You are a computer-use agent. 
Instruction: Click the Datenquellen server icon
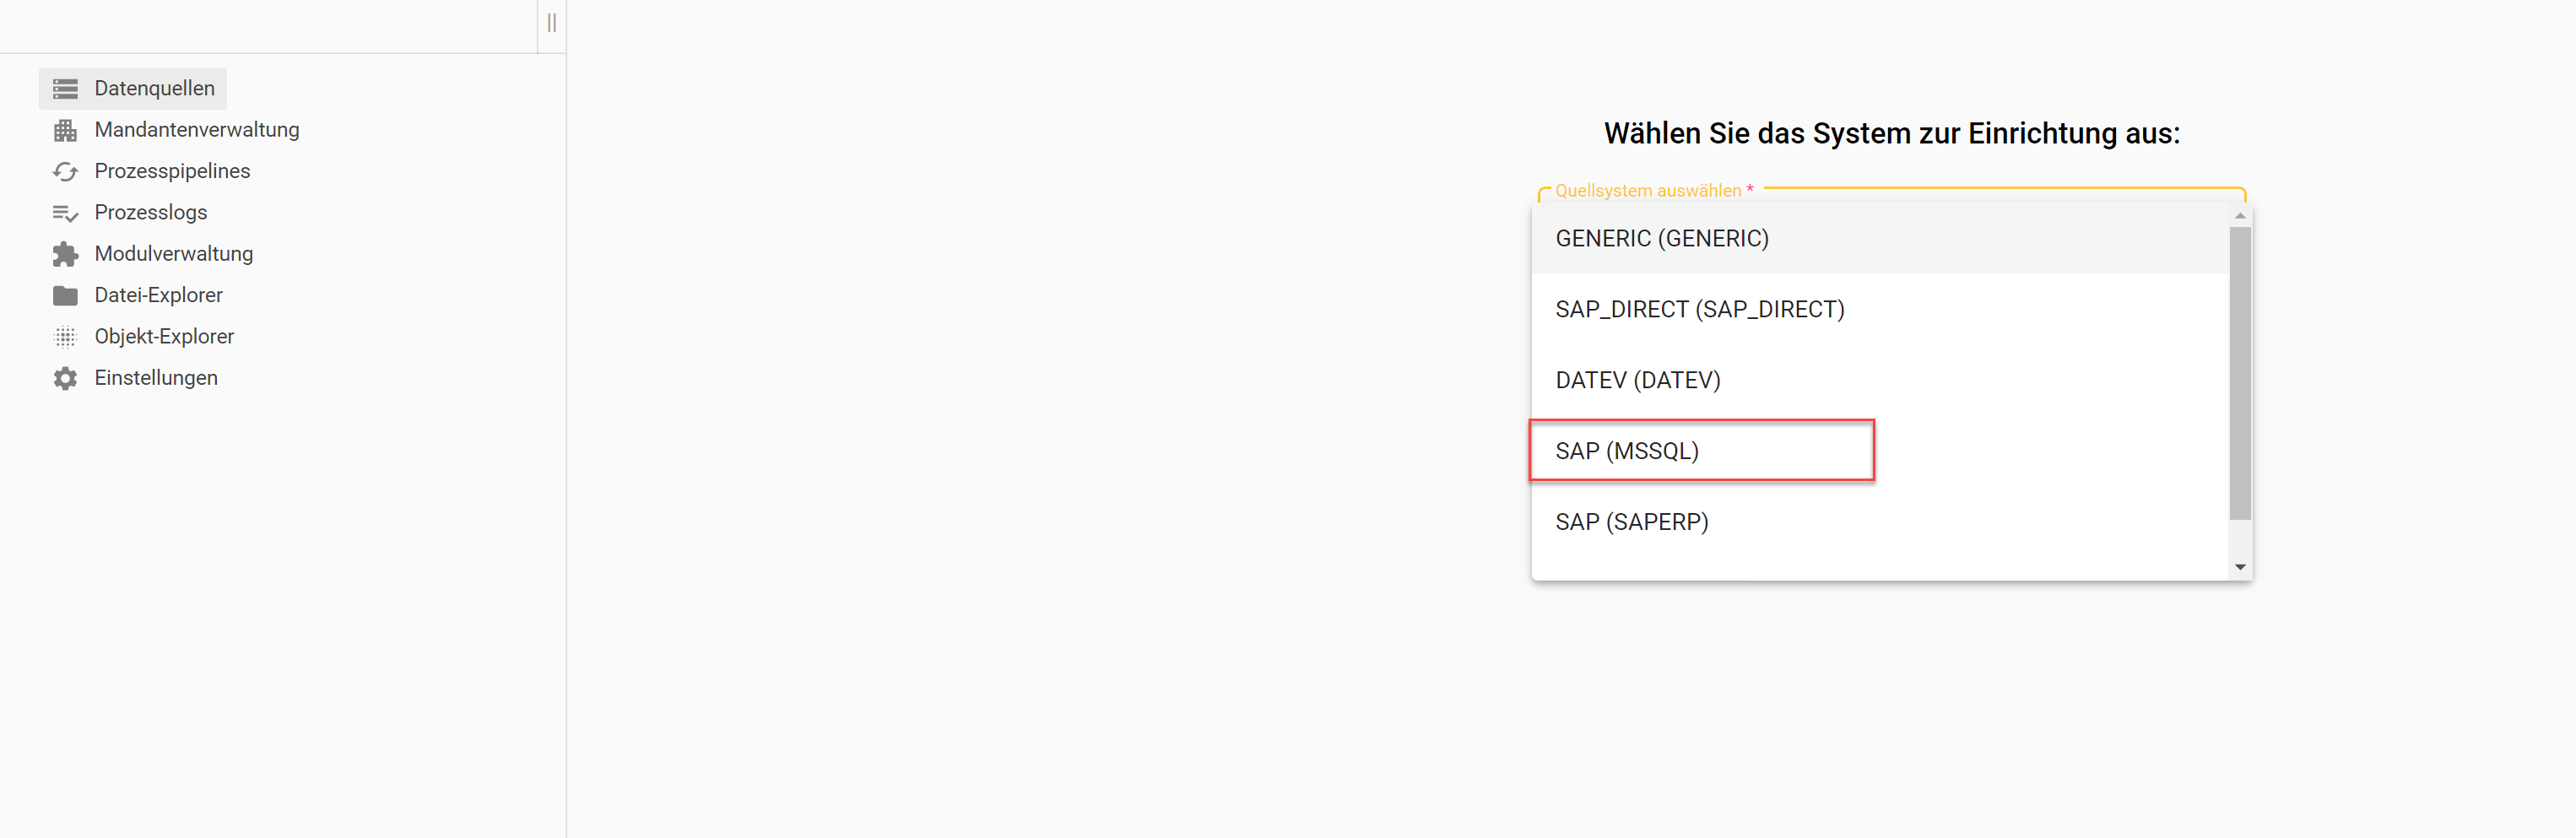click(65, 89)
